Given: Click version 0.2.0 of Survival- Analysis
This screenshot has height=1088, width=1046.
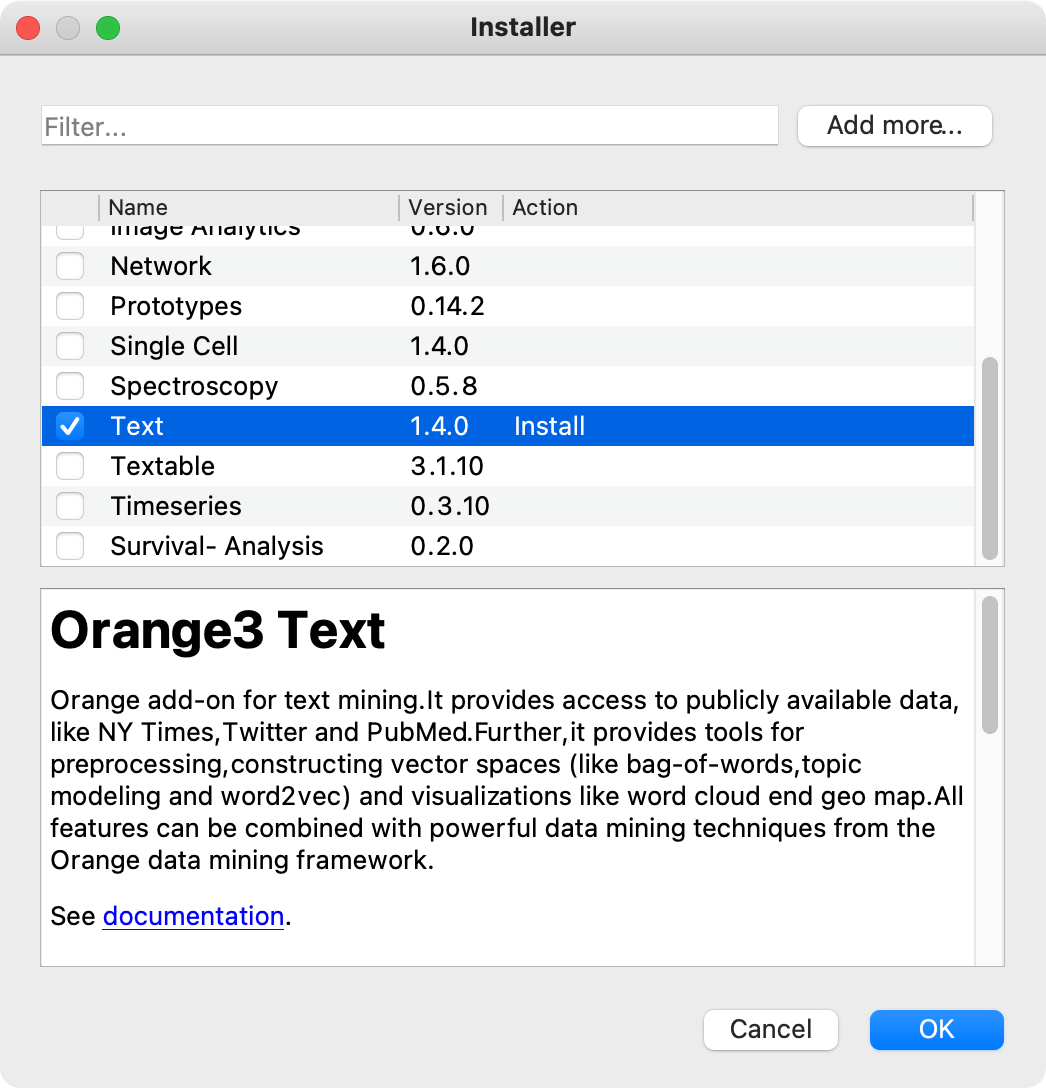Looking at the screenshot, I should click(x=442, y=546).
